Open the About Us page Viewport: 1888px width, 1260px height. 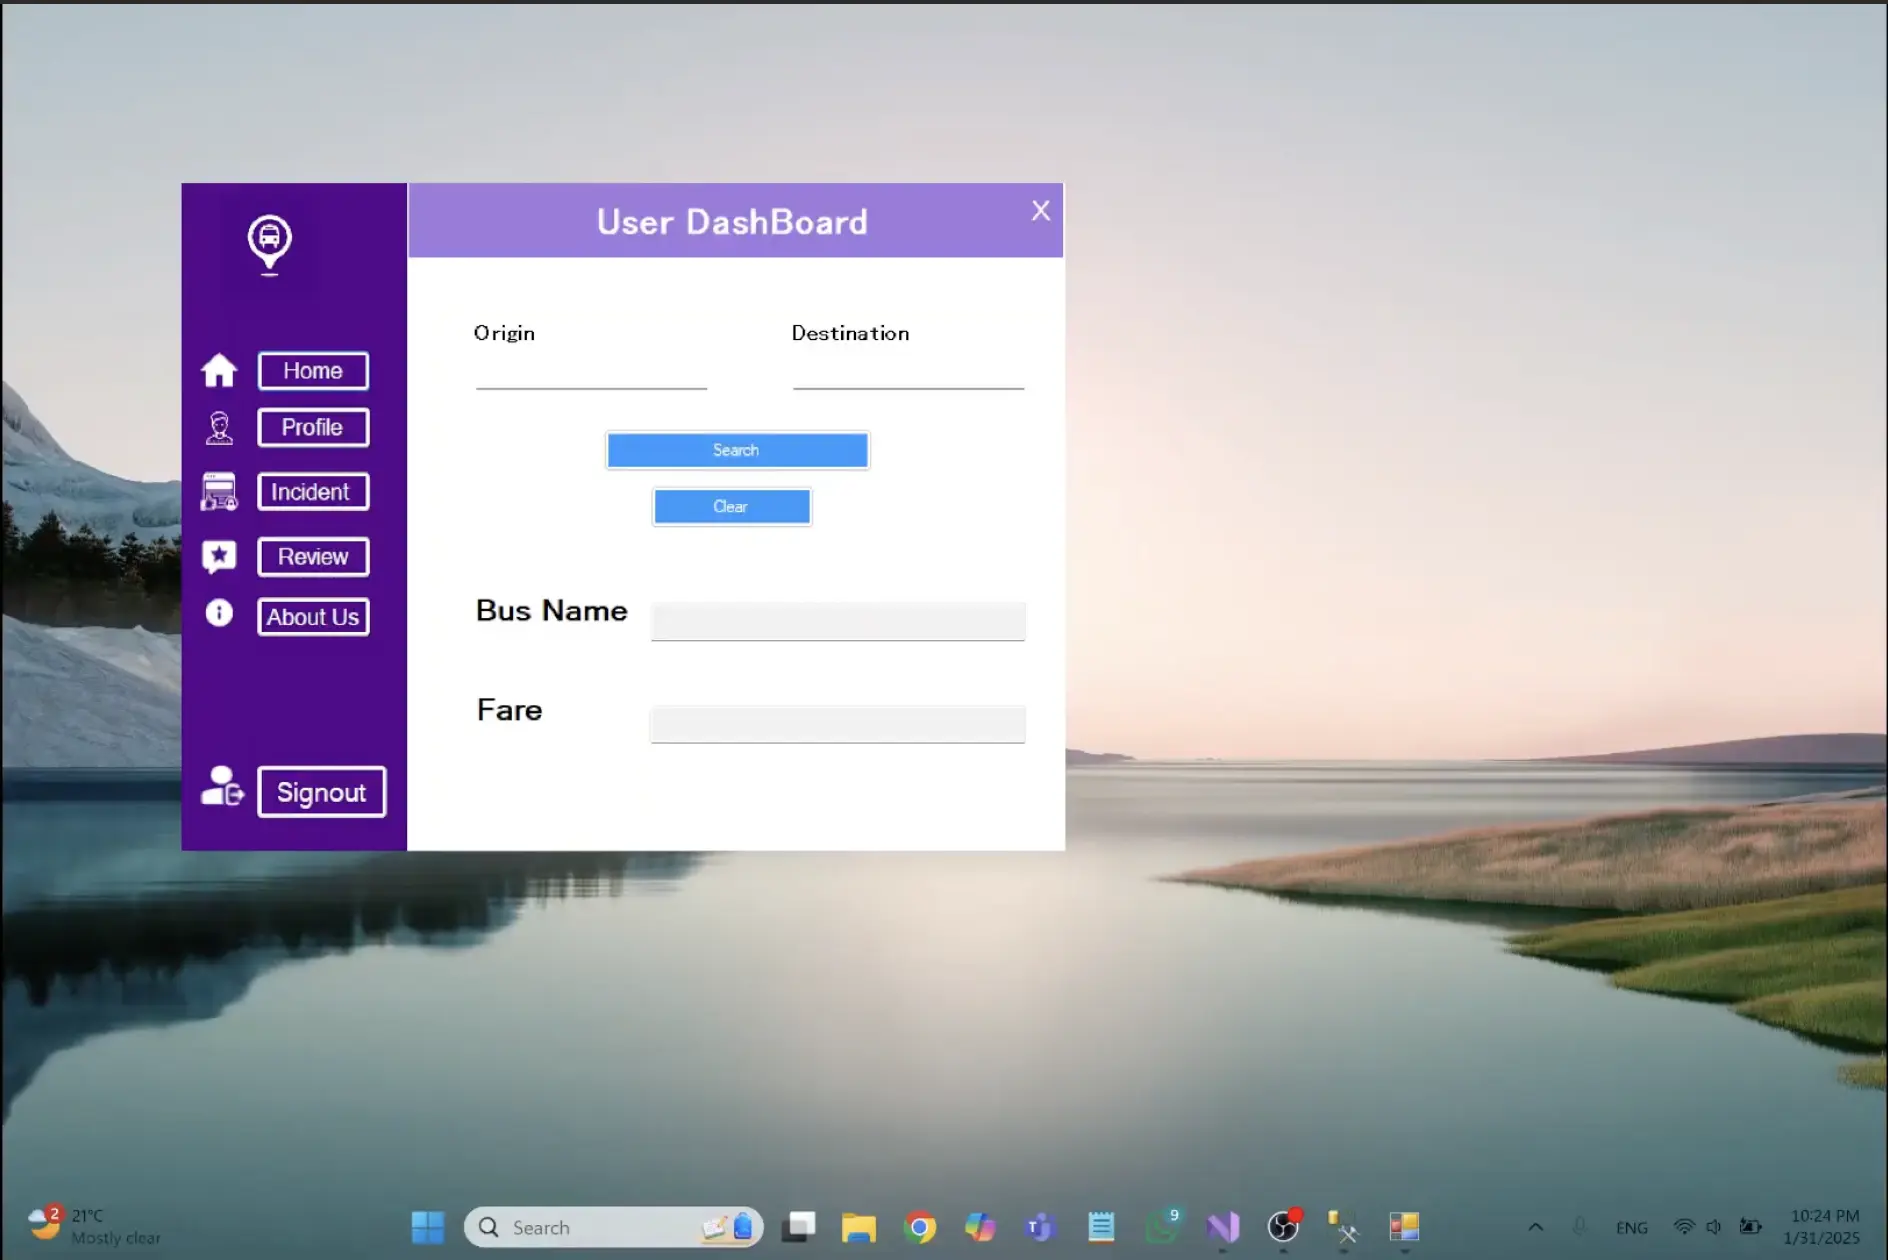(x=313, y=617)
